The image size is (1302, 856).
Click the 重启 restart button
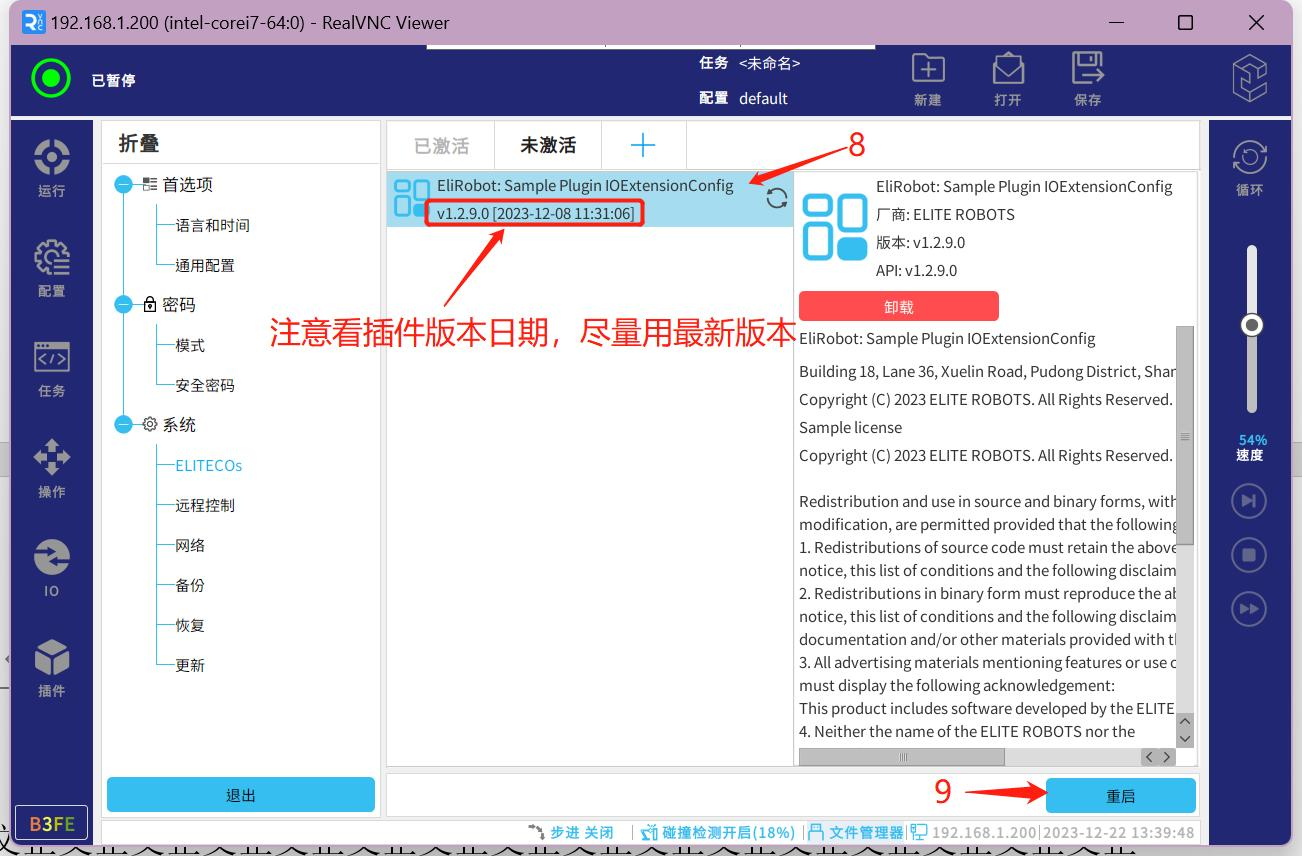coord(1120,796)
